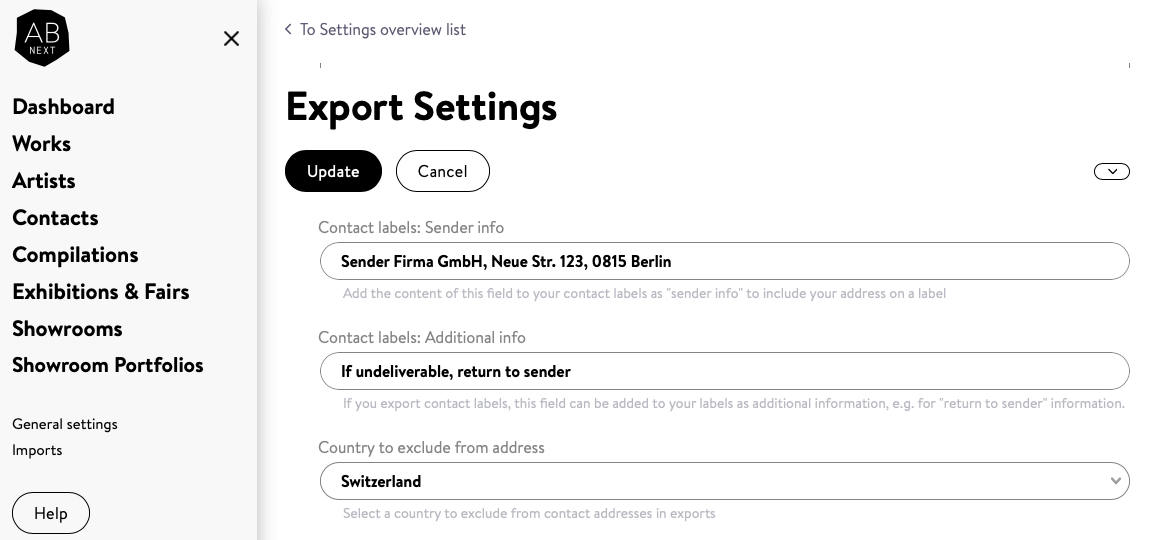Go to the Works section
The image size is (1151, 540).
pyautogui.click(x=41, y=144)
